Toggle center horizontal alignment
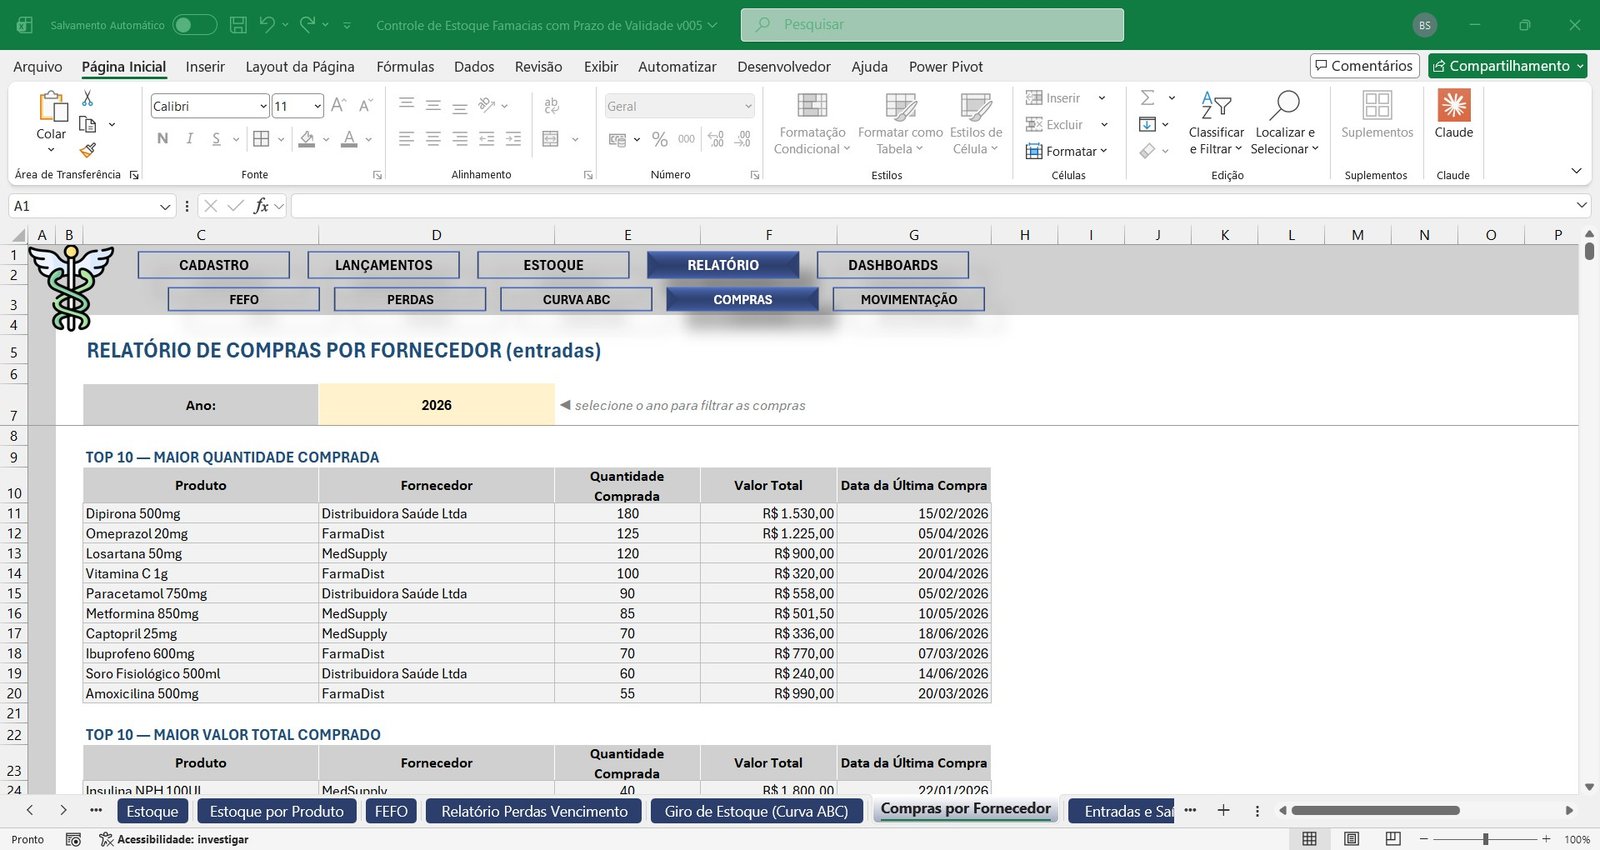This screenshot has width=1600, height=850. (x=433, y=139)
